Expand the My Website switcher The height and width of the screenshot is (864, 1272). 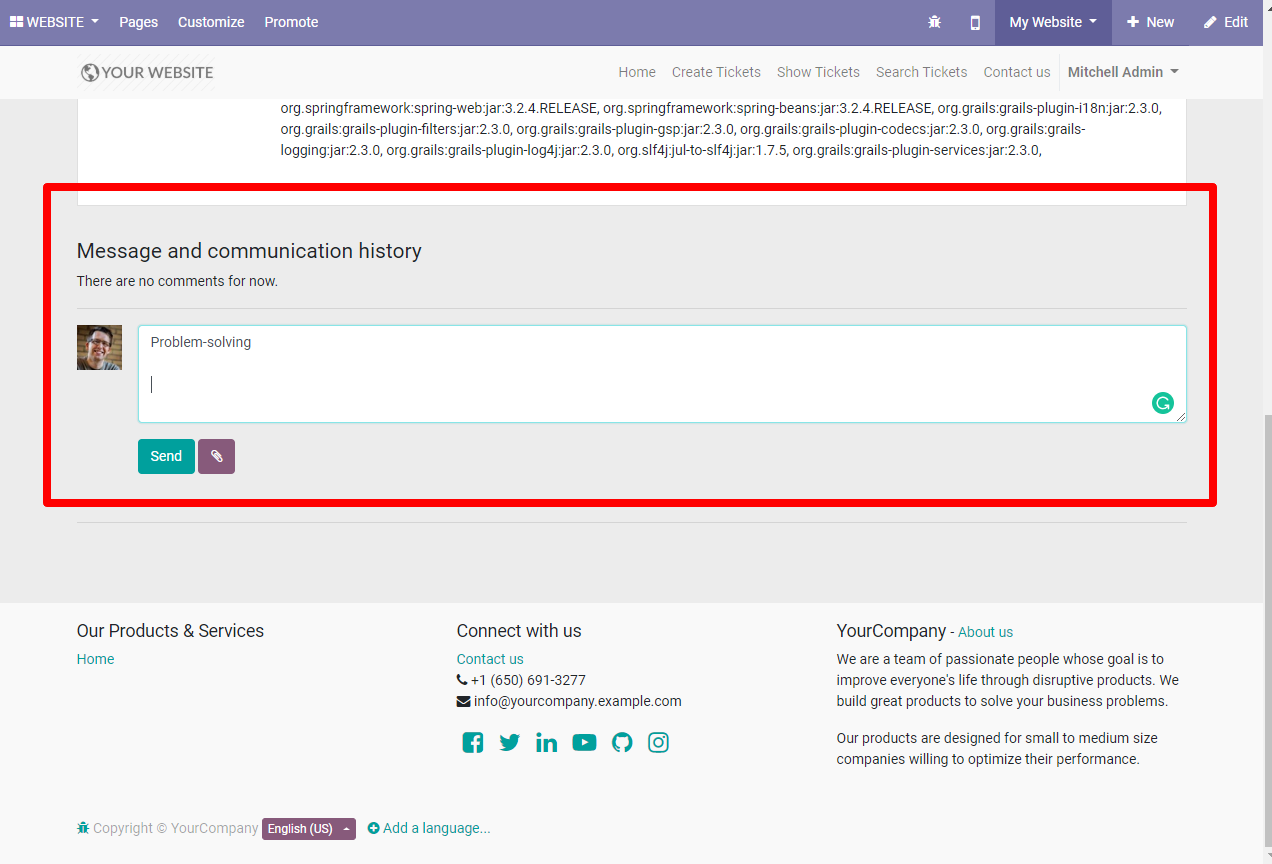pyautogui.click(x=1053, y=22)
